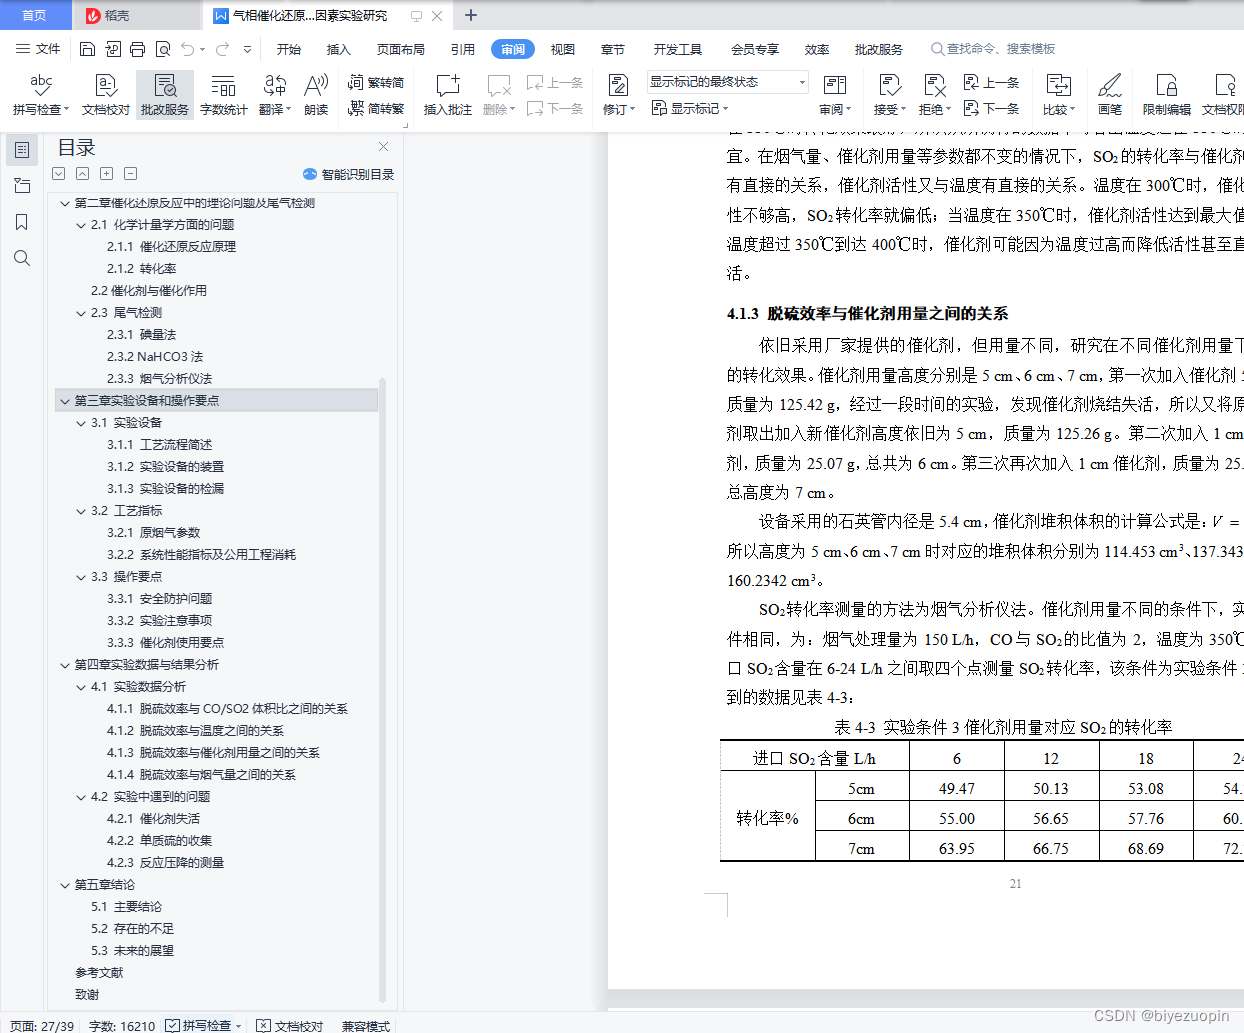Close the 目录 navigation panel
1244x1033 pixels.
(383, 146)
